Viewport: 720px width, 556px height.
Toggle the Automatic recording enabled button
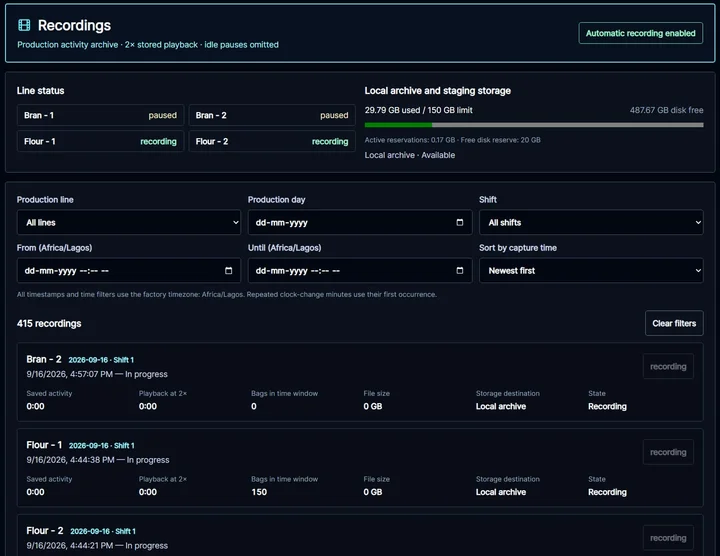641,33
